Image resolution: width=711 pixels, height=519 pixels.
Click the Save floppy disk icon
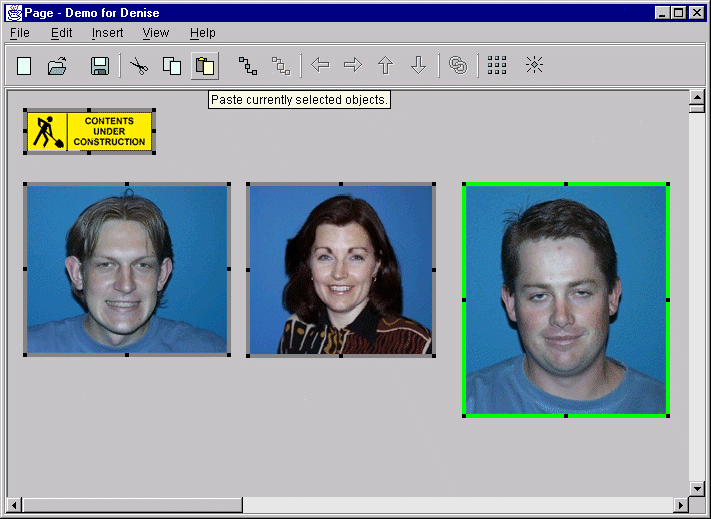click(99, 66)
